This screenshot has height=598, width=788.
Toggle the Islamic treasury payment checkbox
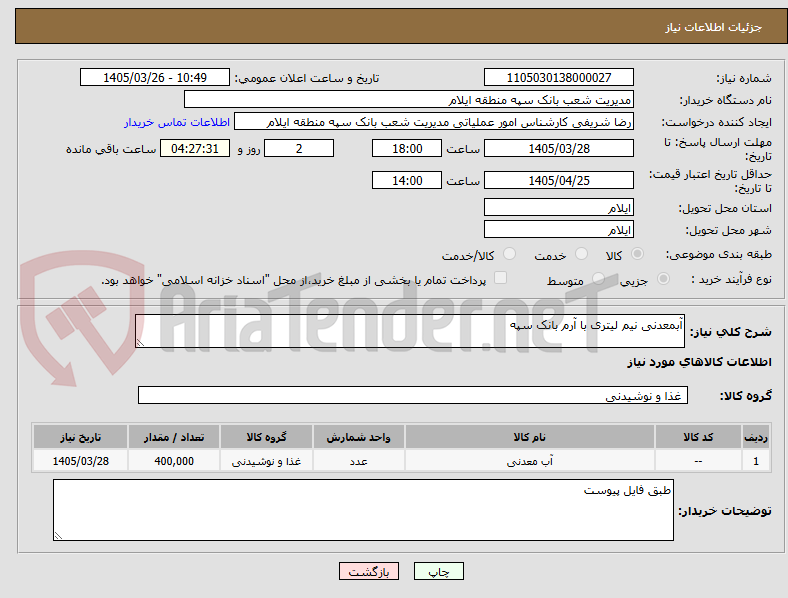(x=501, y=278)
